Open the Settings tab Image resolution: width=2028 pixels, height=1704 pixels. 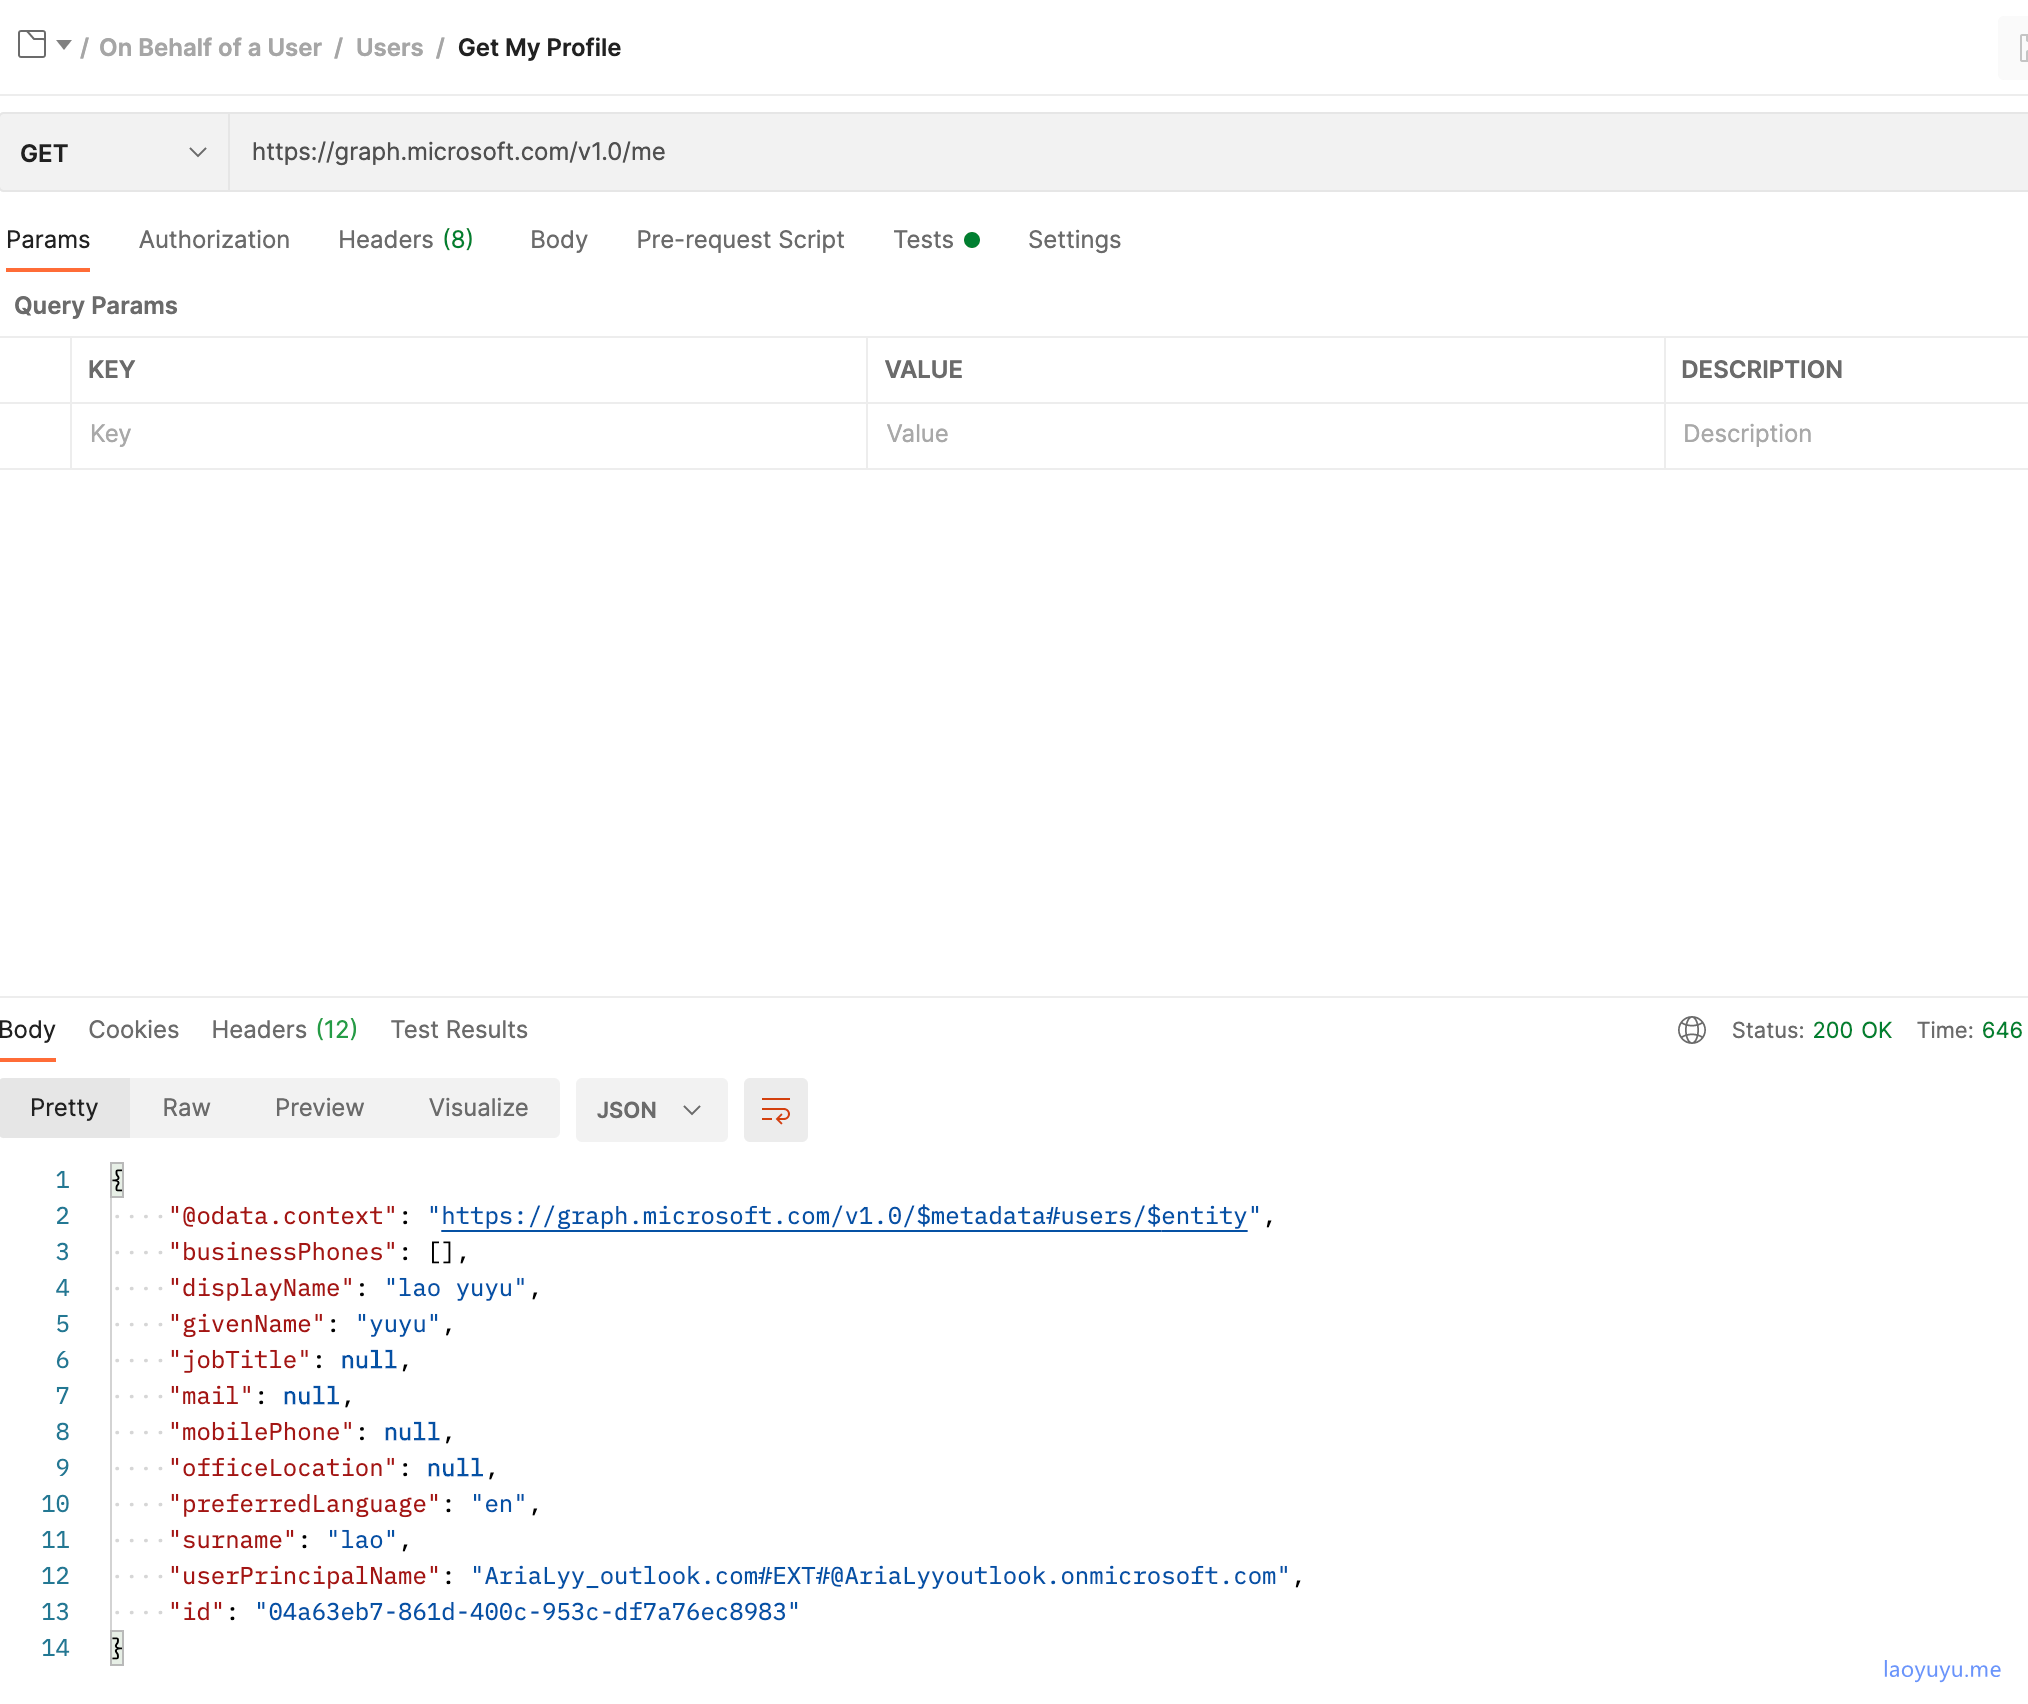coord(1074,240)
